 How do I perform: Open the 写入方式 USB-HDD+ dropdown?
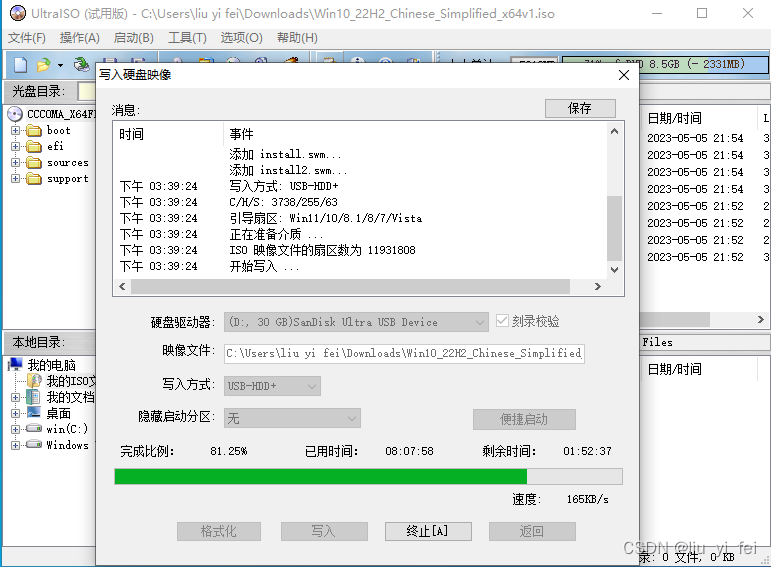(272, 386)
